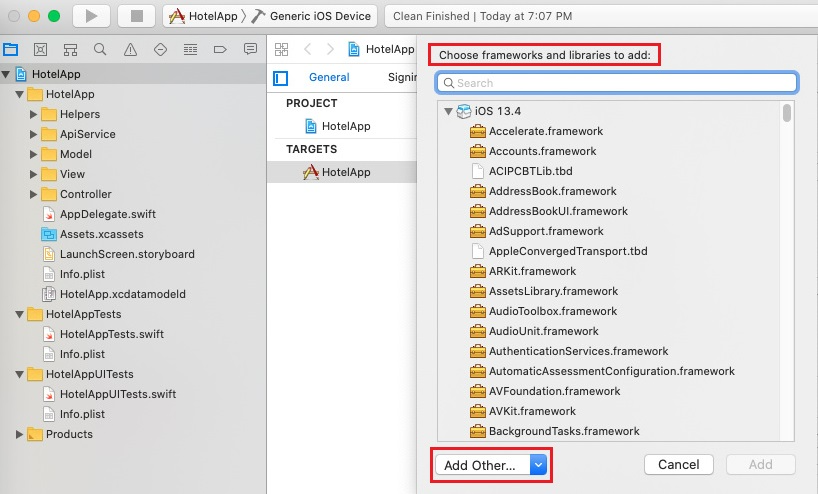818x494 pixels.
Task: Select AVKit.framework in list
Action: pyautogui.click(x=532, y=411)
